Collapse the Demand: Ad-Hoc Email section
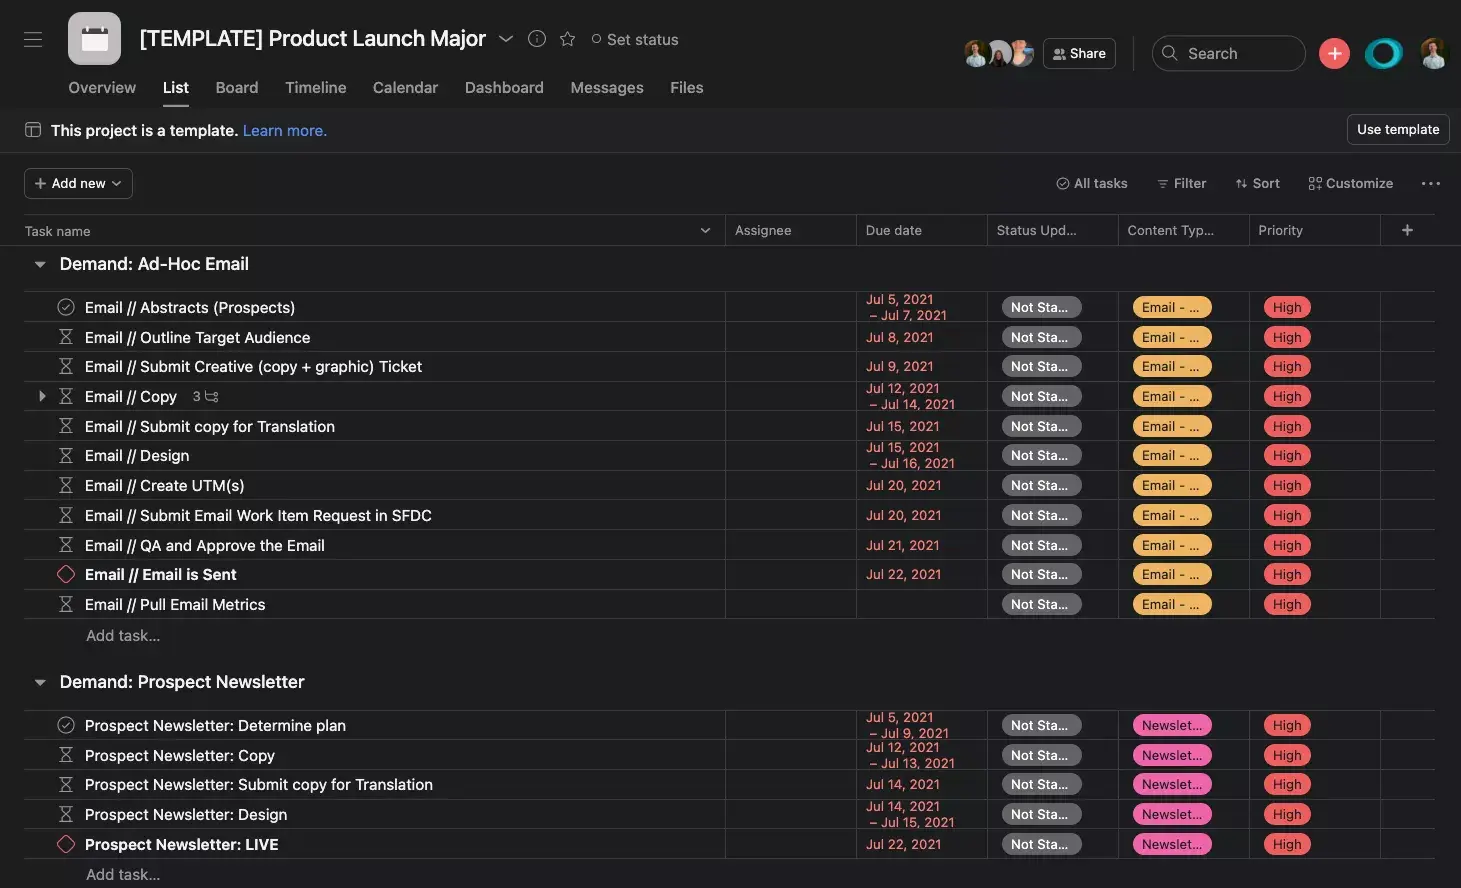 (40, 264)
